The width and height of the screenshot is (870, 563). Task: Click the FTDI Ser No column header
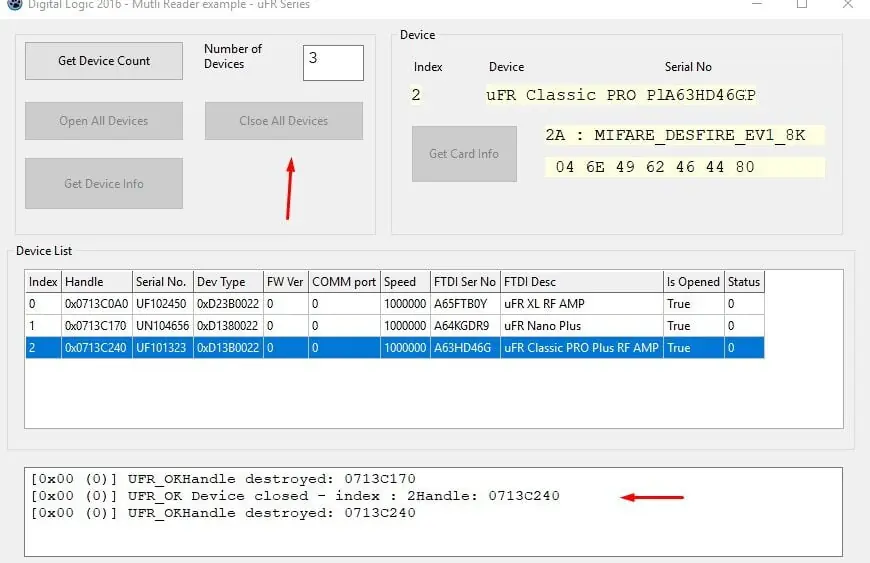(x=465, y=282)
